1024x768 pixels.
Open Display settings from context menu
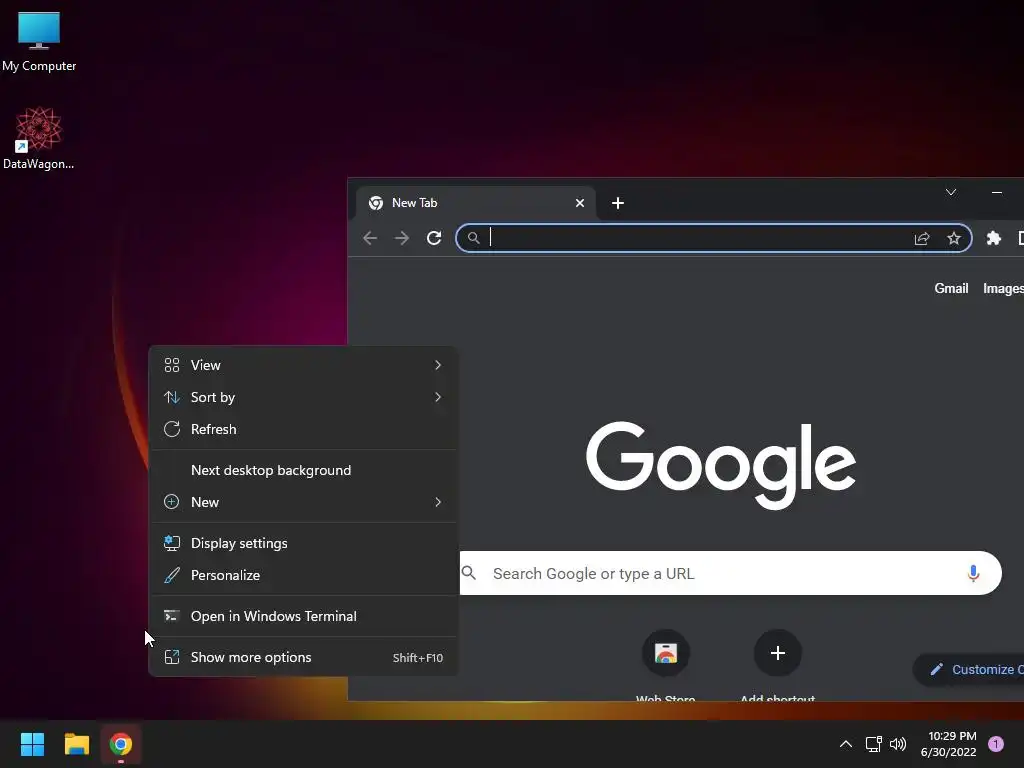(303, 543)
